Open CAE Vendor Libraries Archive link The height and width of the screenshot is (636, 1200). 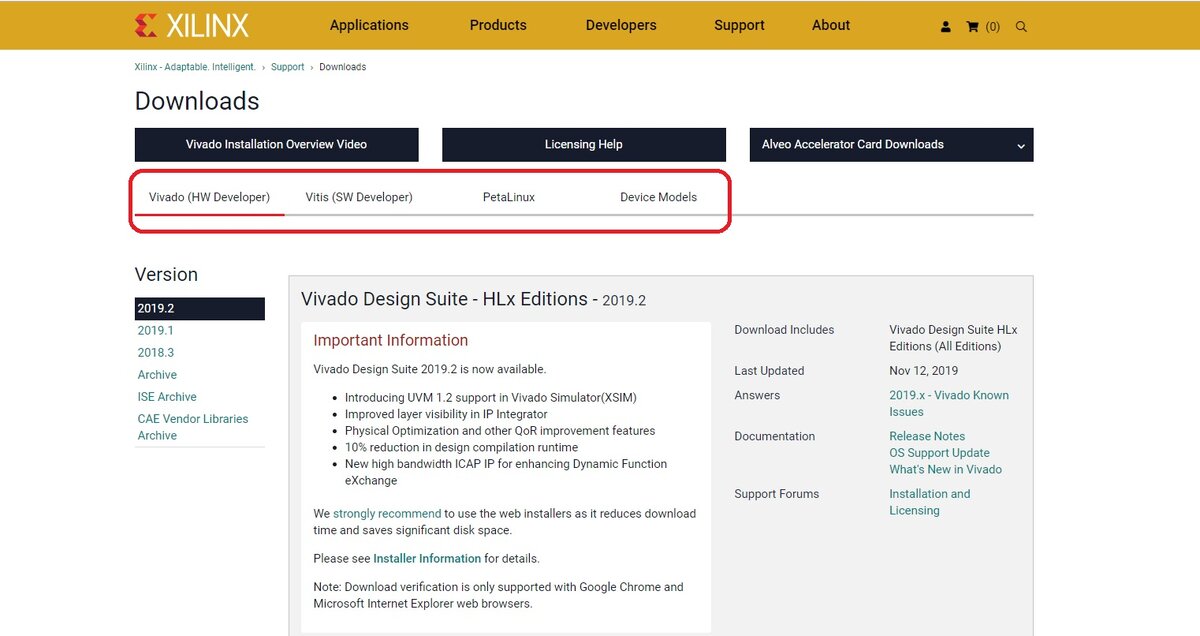coord(193,427)
